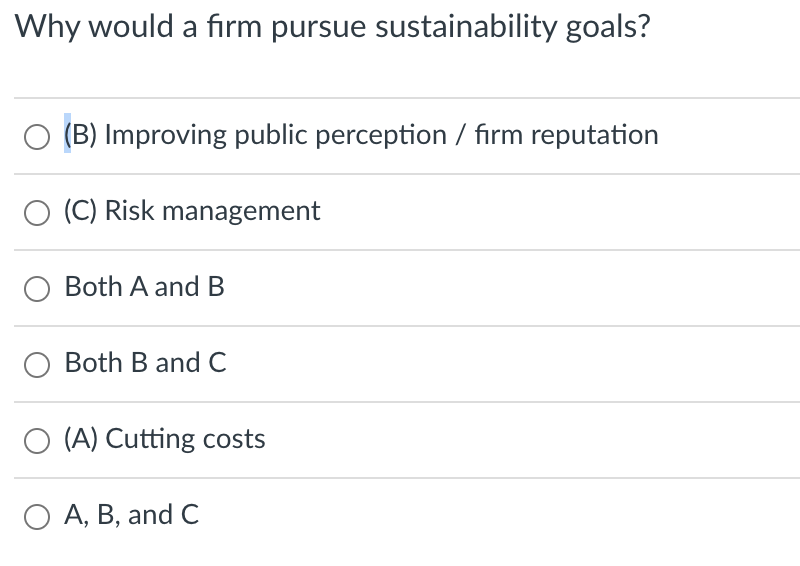This screenshot has height=566, width=800.
Task: Click the "(C) Risk management" answer label
Action: tap(192, 211)
